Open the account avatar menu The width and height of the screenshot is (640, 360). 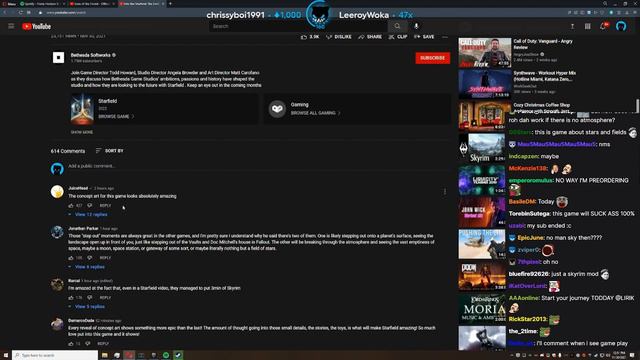621,26
